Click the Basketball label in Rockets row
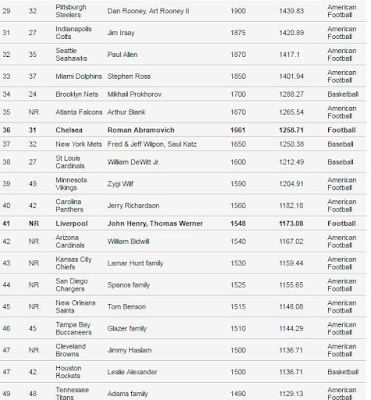This screenshot has height=400, width=371. coord(343,372)
